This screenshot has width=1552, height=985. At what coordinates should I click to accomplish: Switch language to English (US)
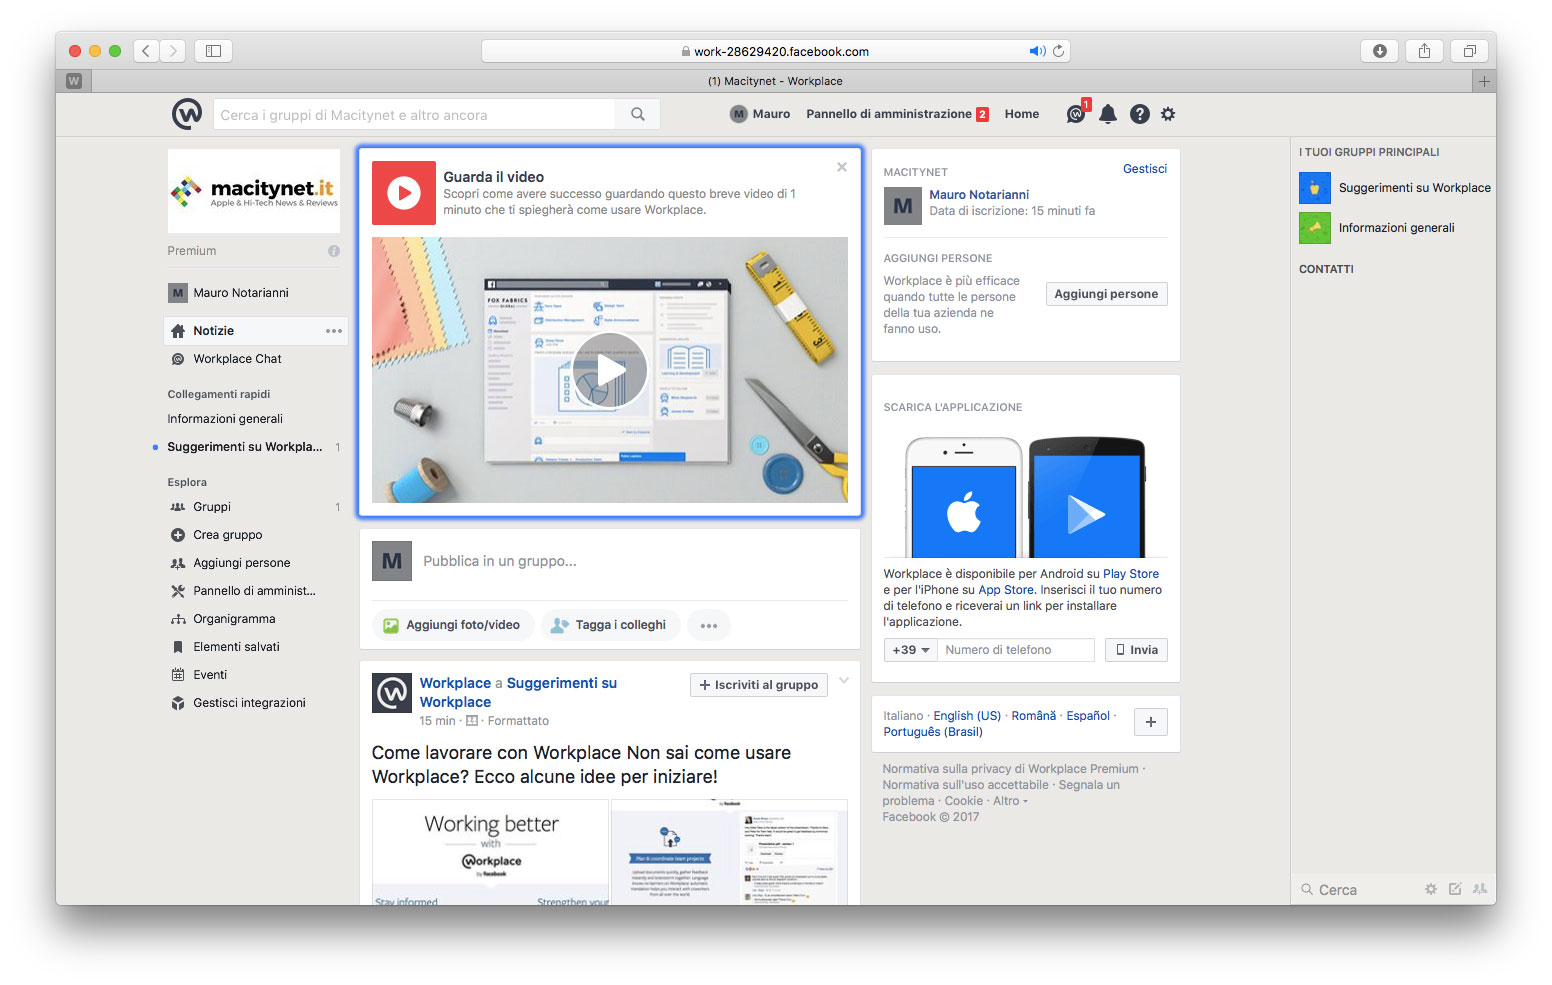[967, 716]
